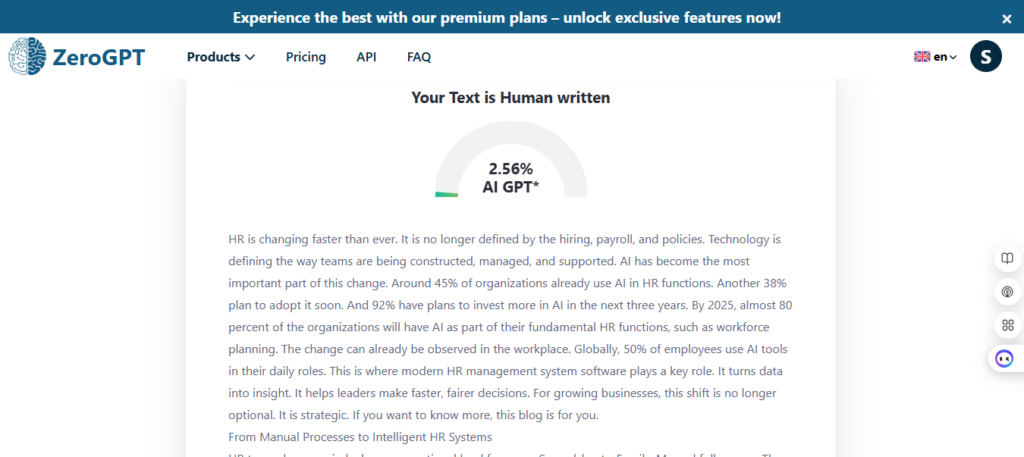Navigate to the FAQ page

tap(419, 57)
